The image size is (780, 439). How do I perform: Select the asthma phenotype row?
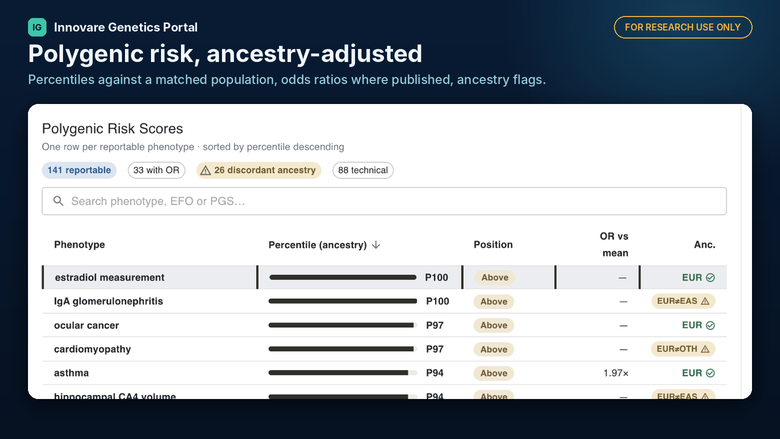pyautogui.click(x=384, y=373)
